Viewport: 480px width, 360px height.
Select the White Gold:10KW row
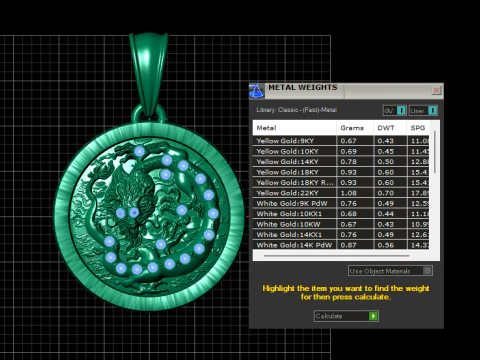341,224
